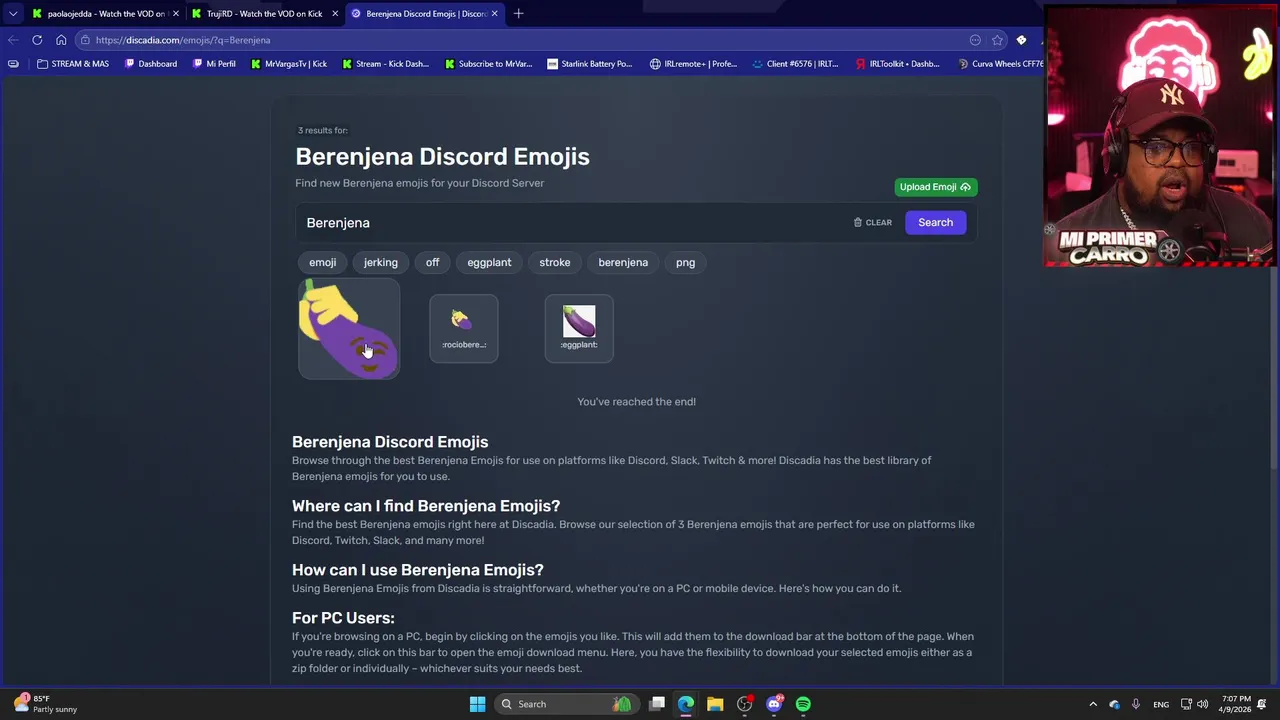Open OBS Studio from the taskbar
The height and width of the screenshot is (720, 1280).
[744, 704]
